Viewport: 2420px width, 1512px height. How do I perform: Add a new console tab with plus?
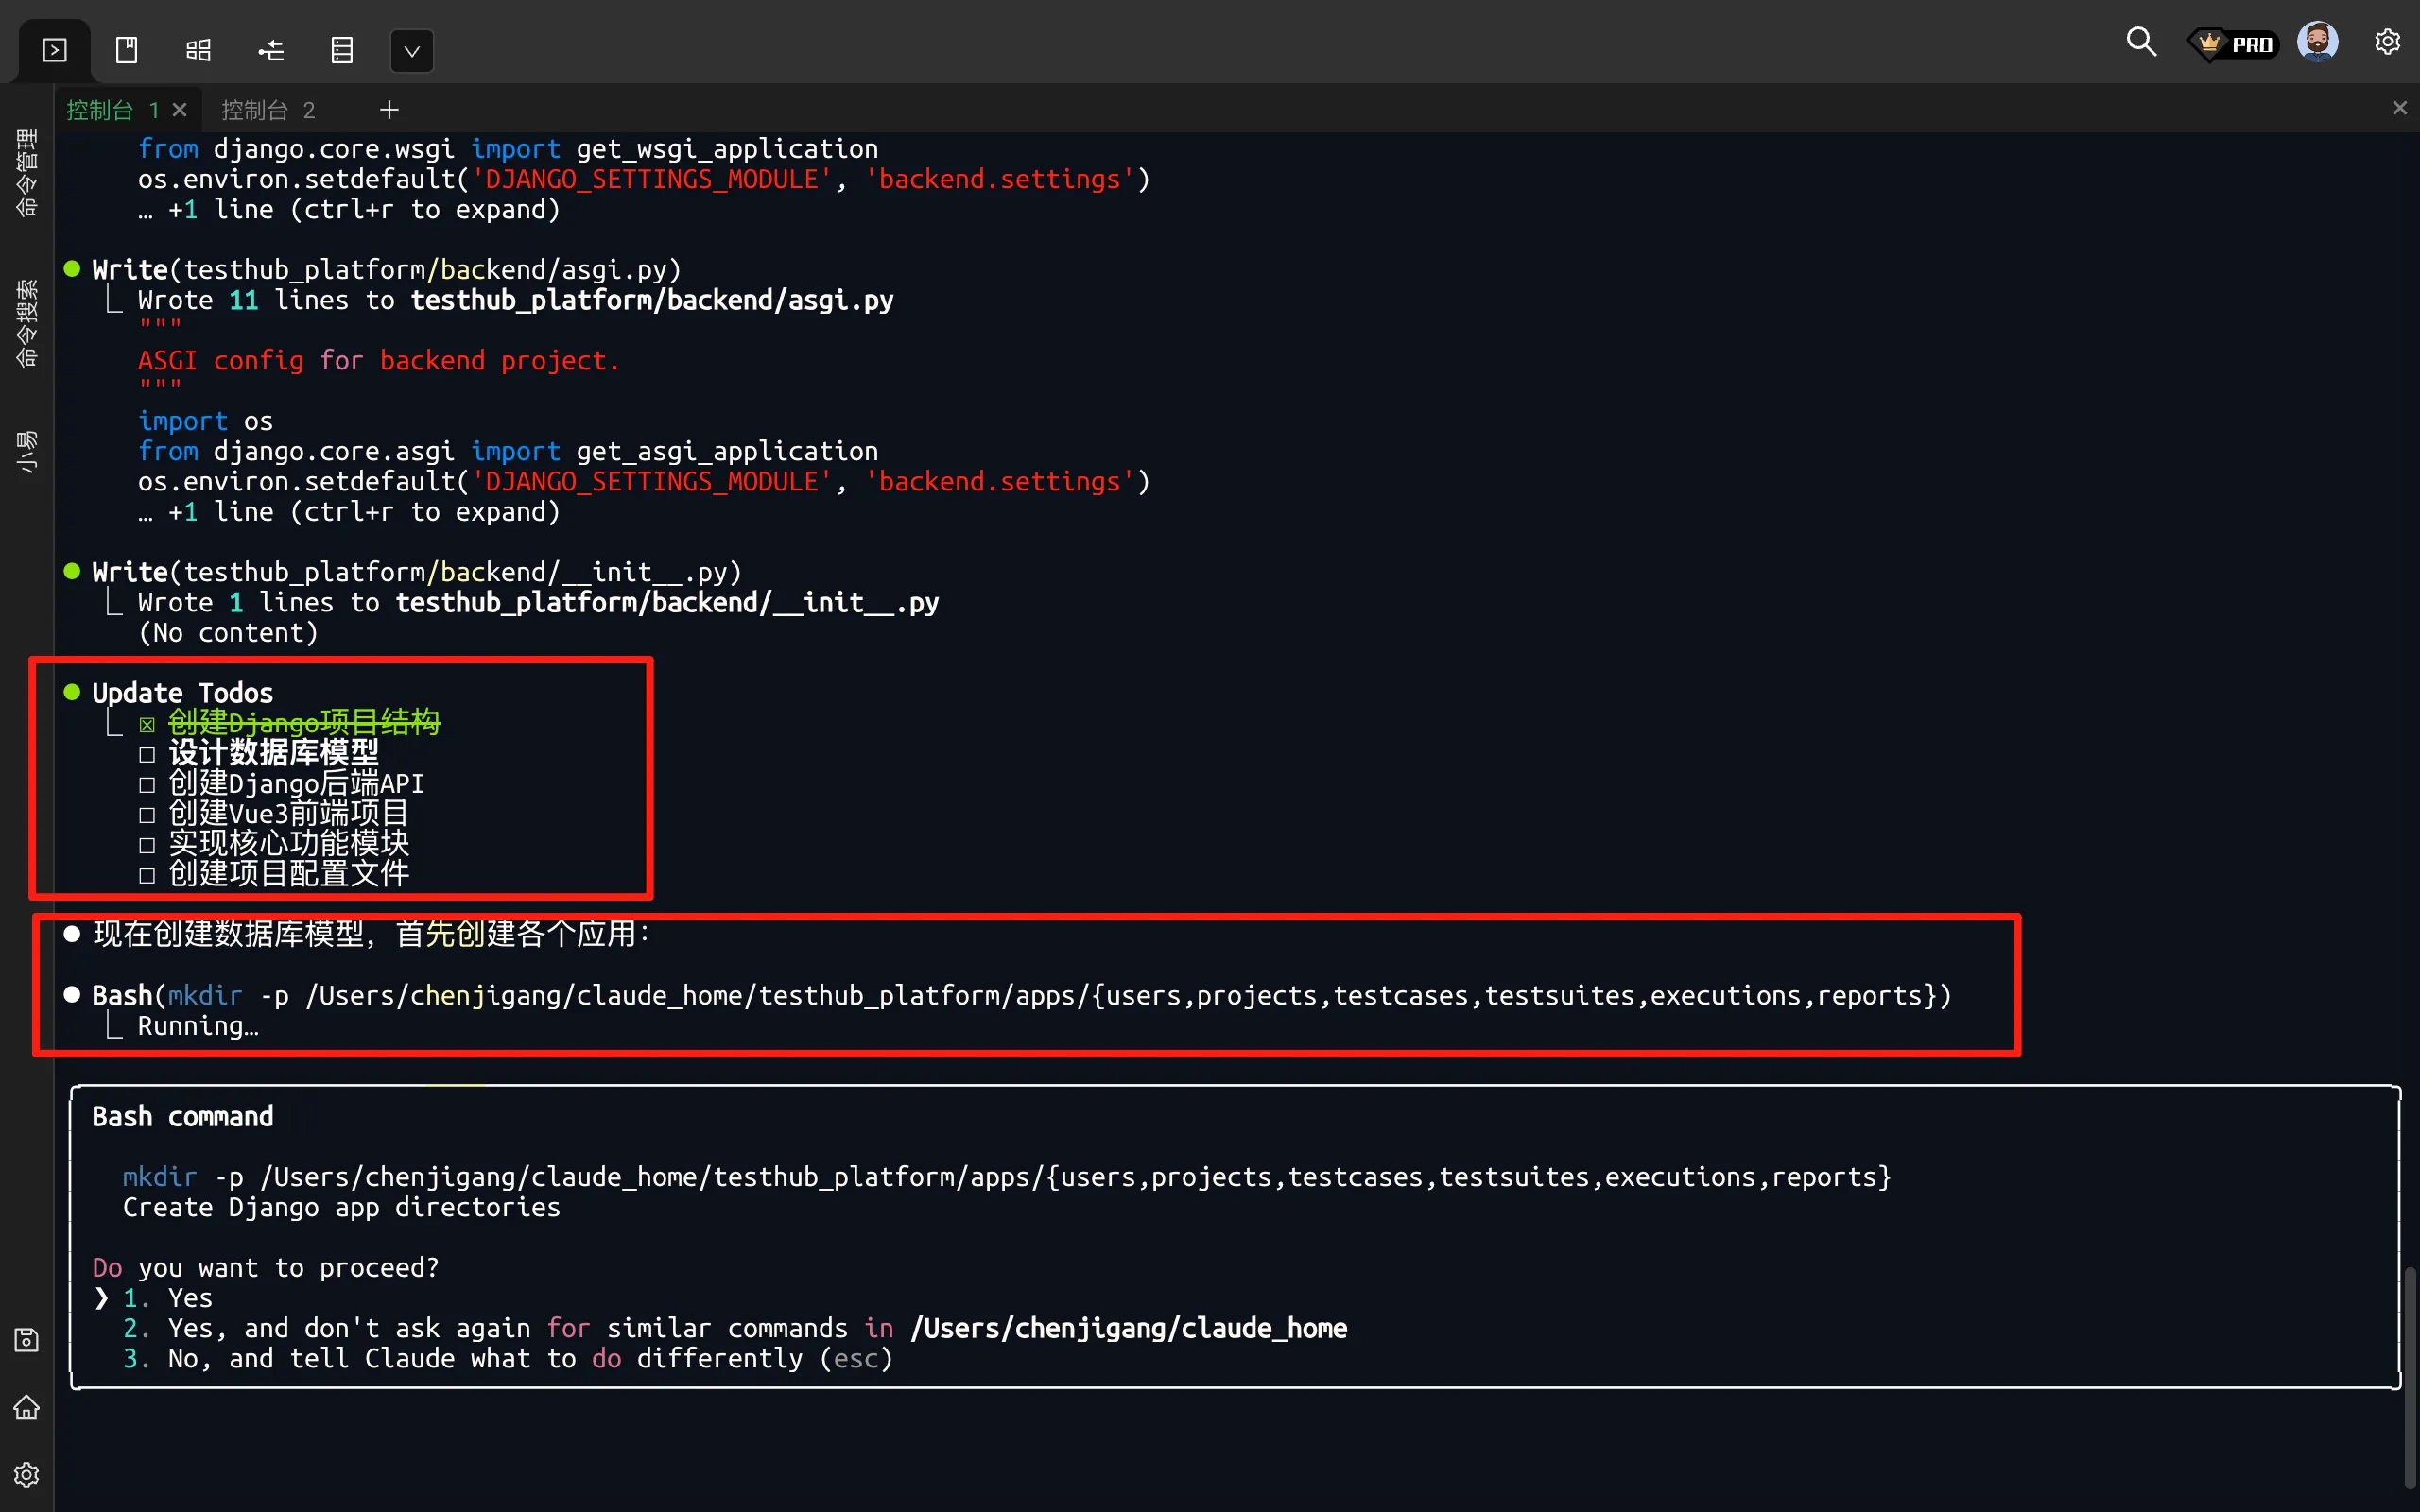(x=389, y=110)
